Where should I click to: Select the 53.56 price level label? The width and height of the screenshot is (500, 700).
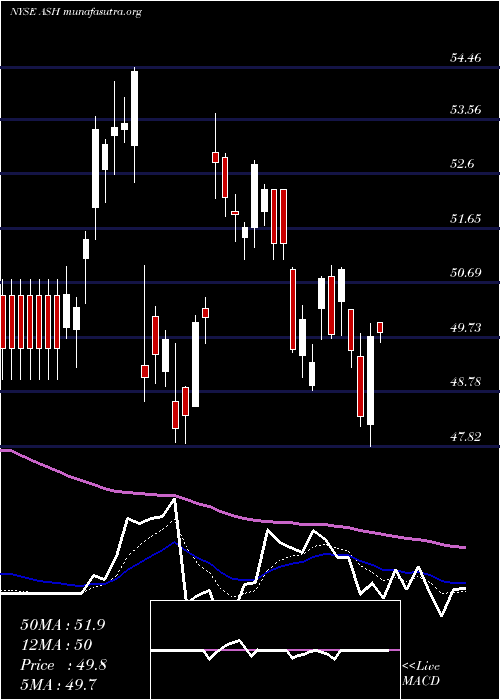pos(465,109)
